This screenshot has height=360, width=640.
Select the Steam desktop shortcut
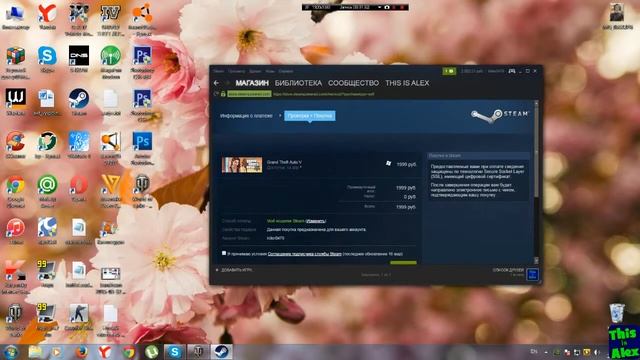pyautogui.click(x=79, y=102)
